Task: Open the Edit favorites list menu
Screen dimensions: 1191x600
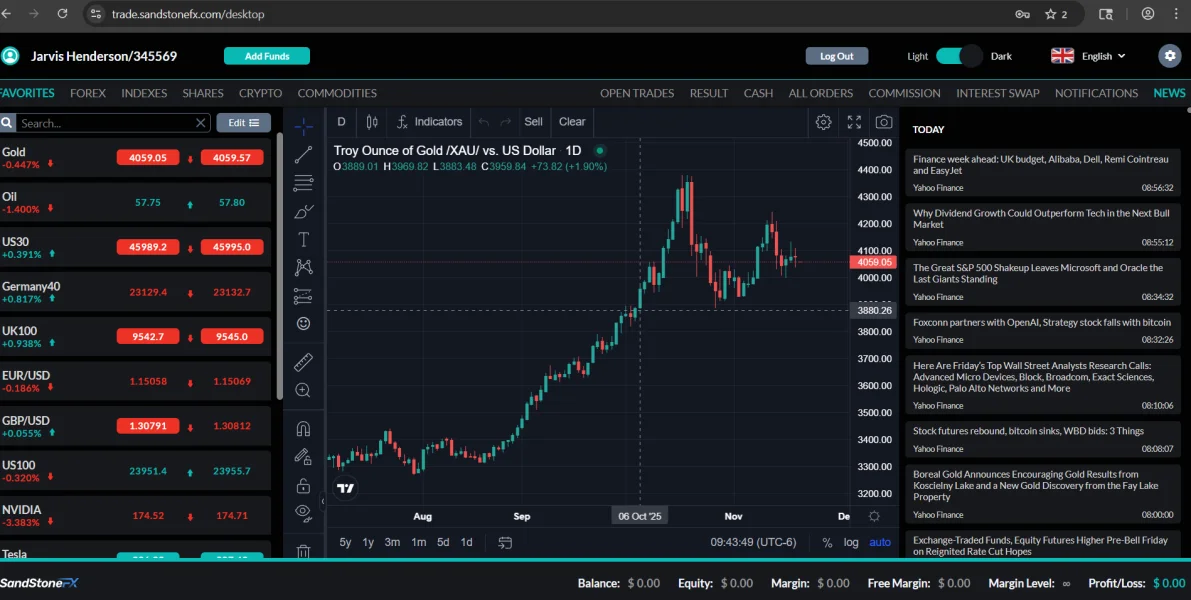Action: click(x=243, y=123)
